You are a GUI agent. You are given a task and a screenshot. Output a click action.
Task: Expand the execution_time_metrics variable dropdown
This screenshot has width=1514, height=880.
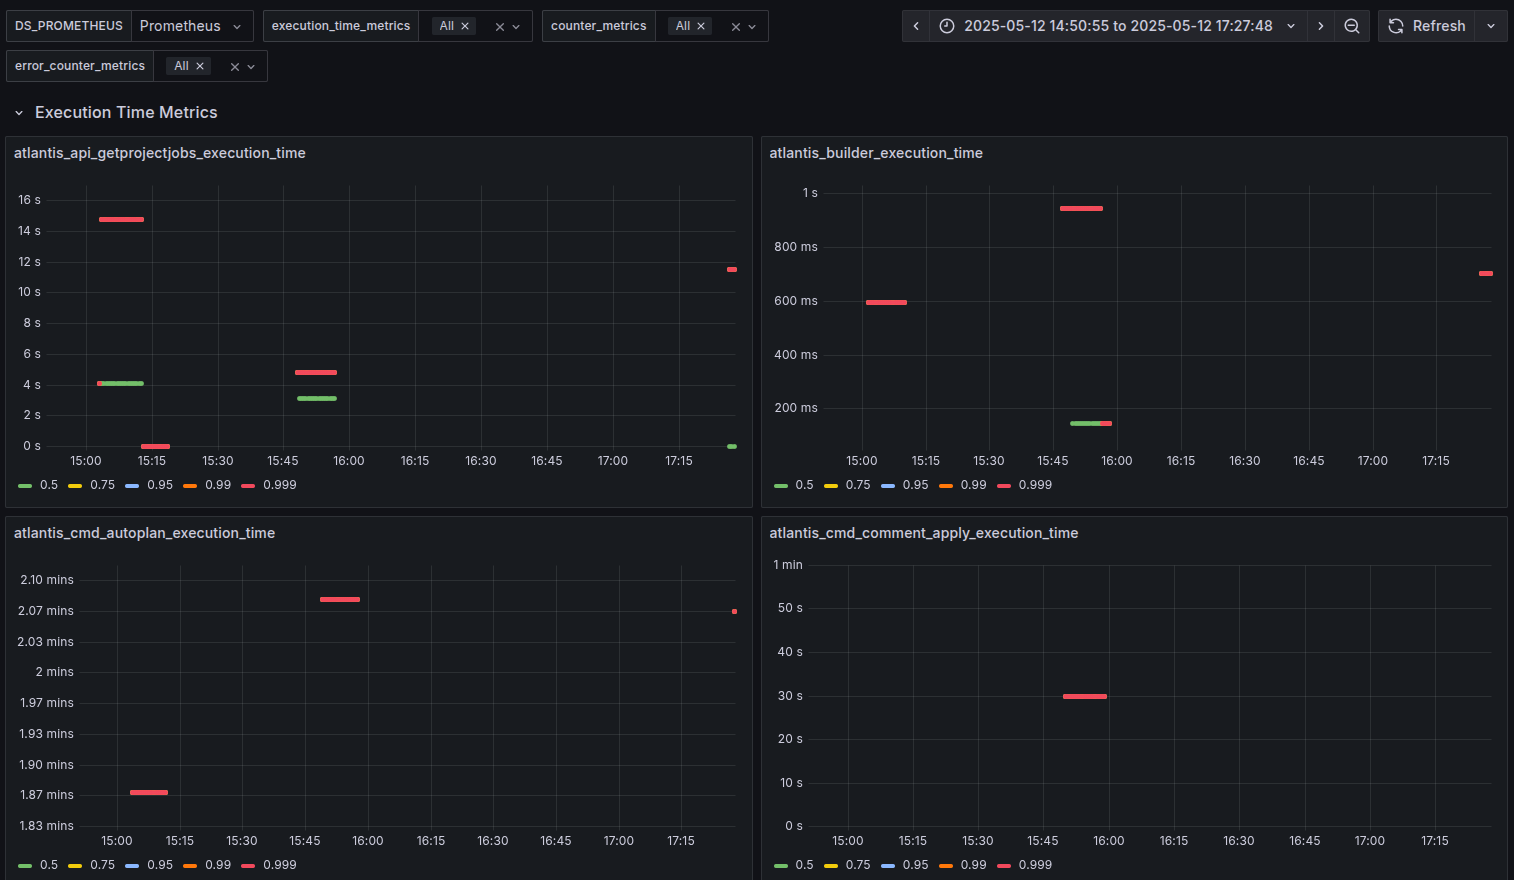pos(516,27)
